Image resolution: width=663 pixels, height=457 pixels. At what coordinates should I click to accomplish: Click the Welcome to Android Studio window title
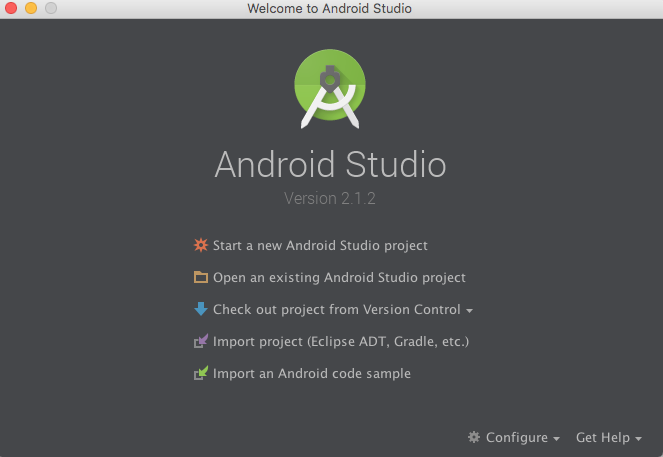329,8
